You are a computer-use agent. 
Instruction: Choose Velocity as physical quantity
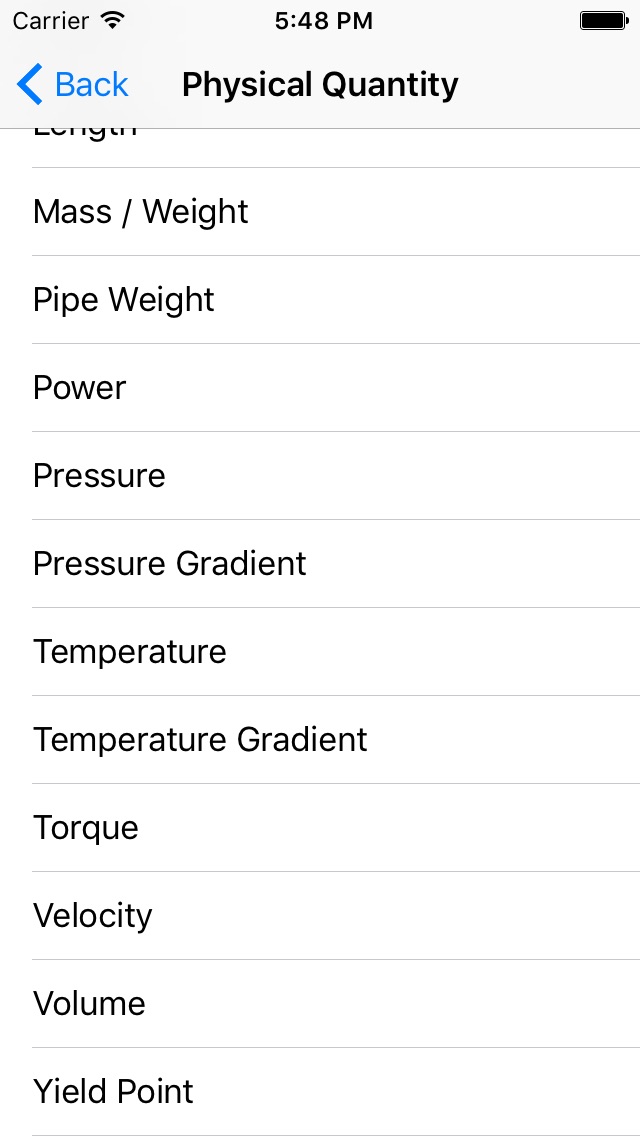[x=320, y=916]
